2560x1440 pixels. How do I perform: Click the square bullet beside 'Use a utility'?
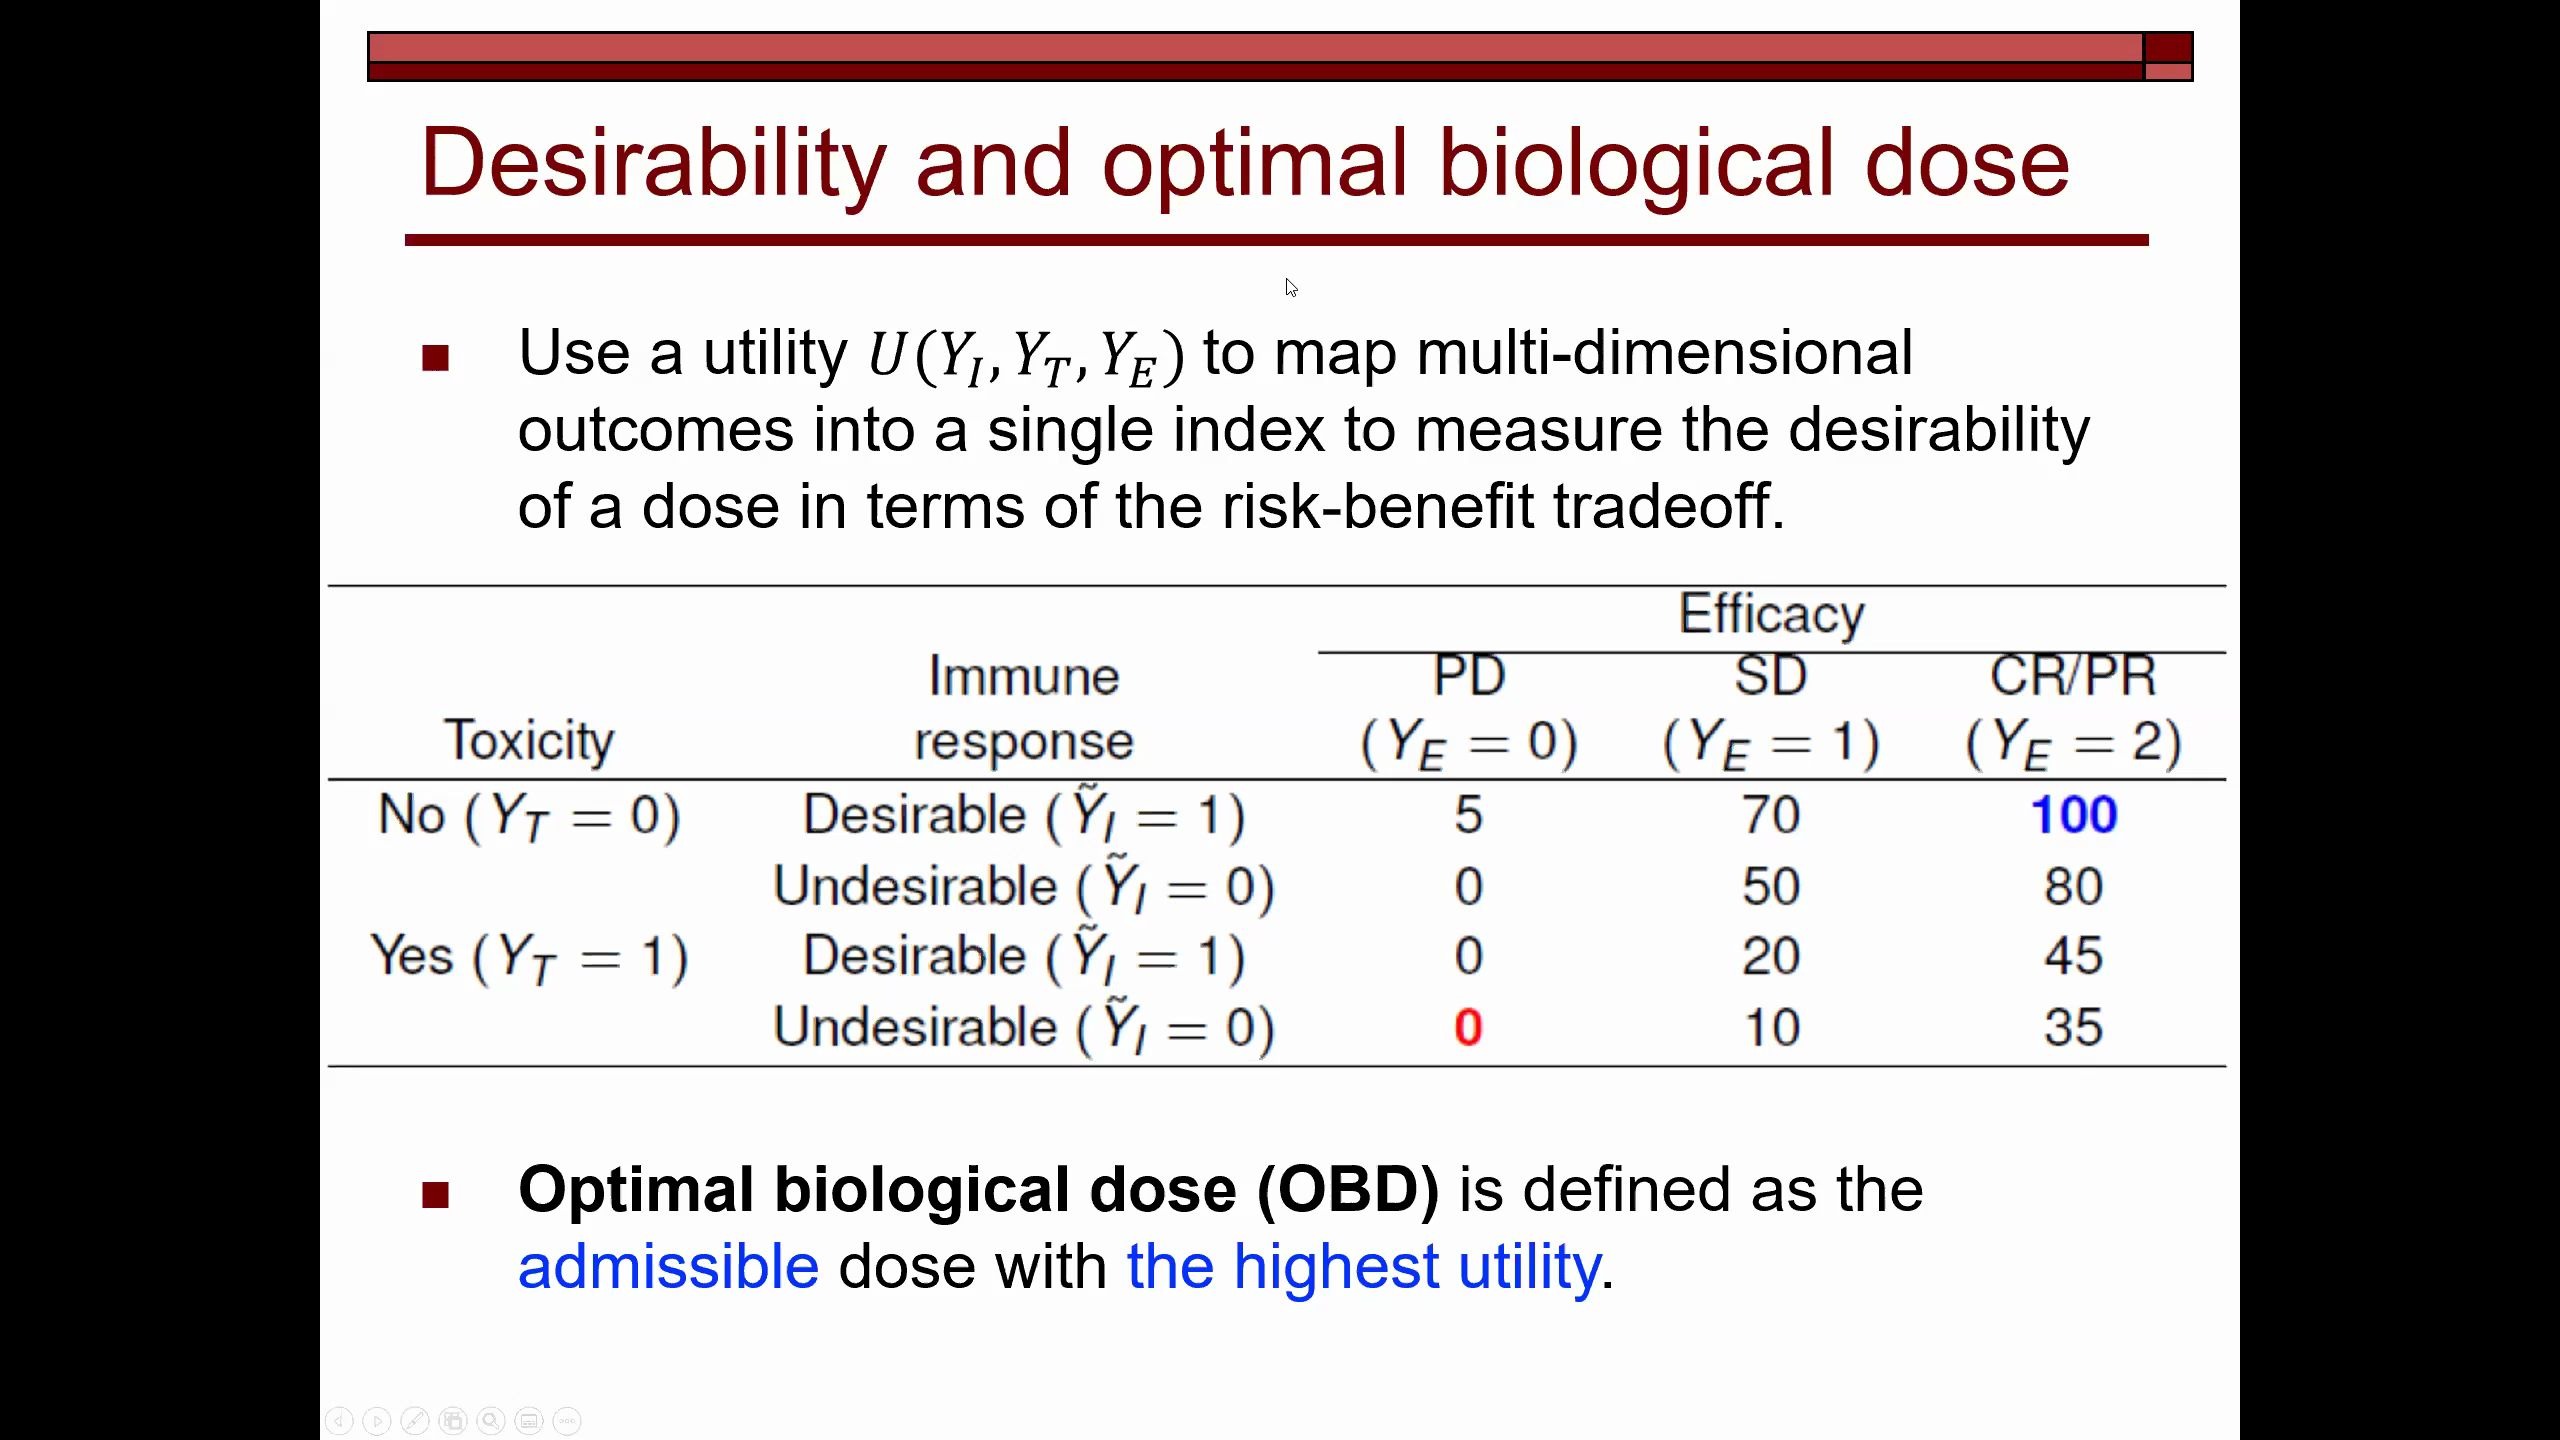click(x=435, y=357)
